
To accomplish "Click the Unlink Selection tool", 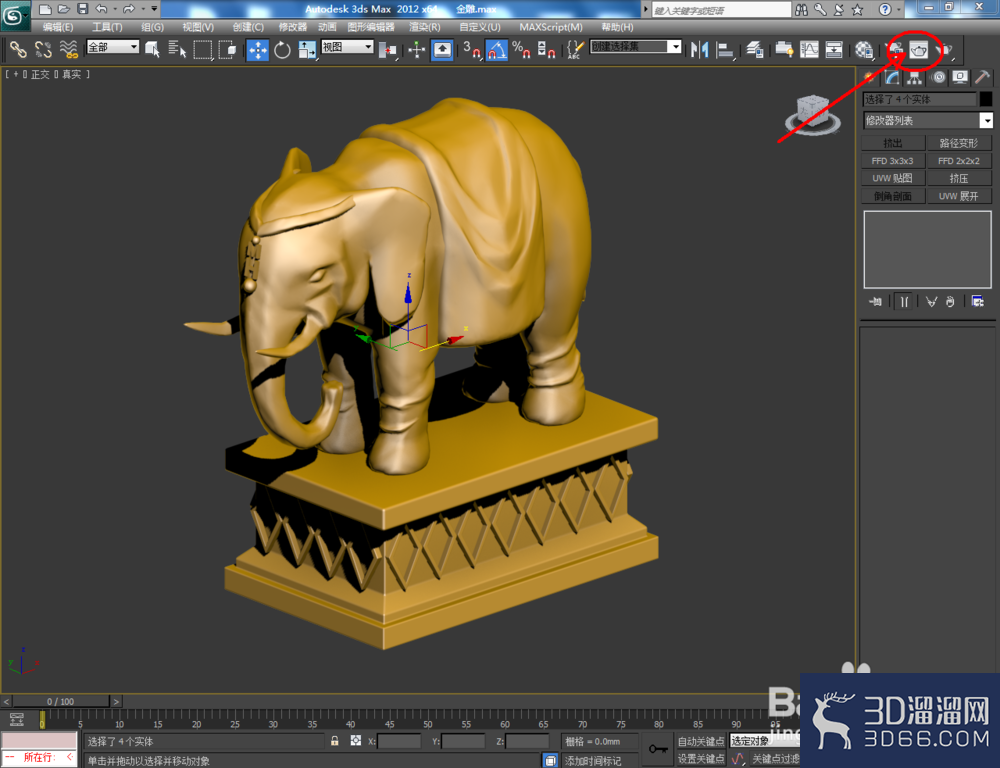I will (43, 49).
